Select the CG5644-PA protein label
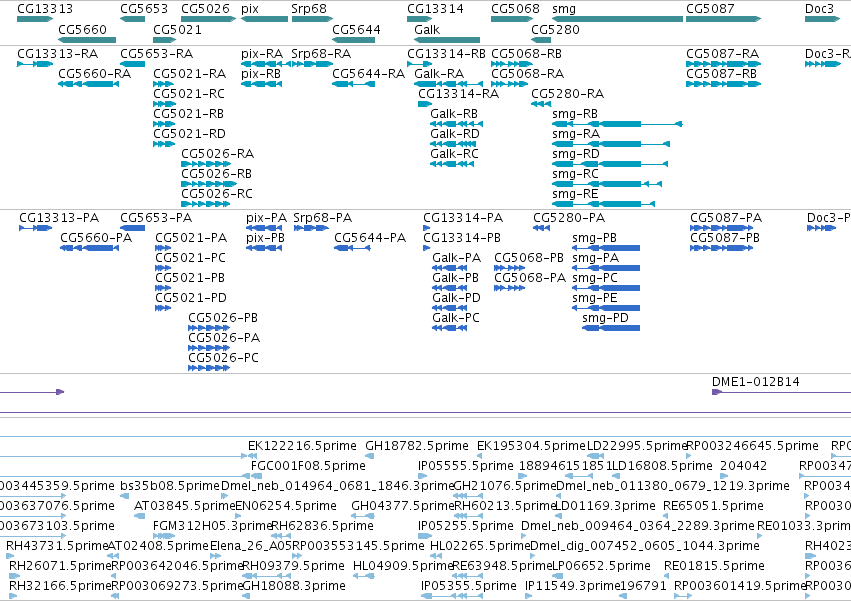The height and width of the screenshot is (601, 851). (x=370, y=238)
